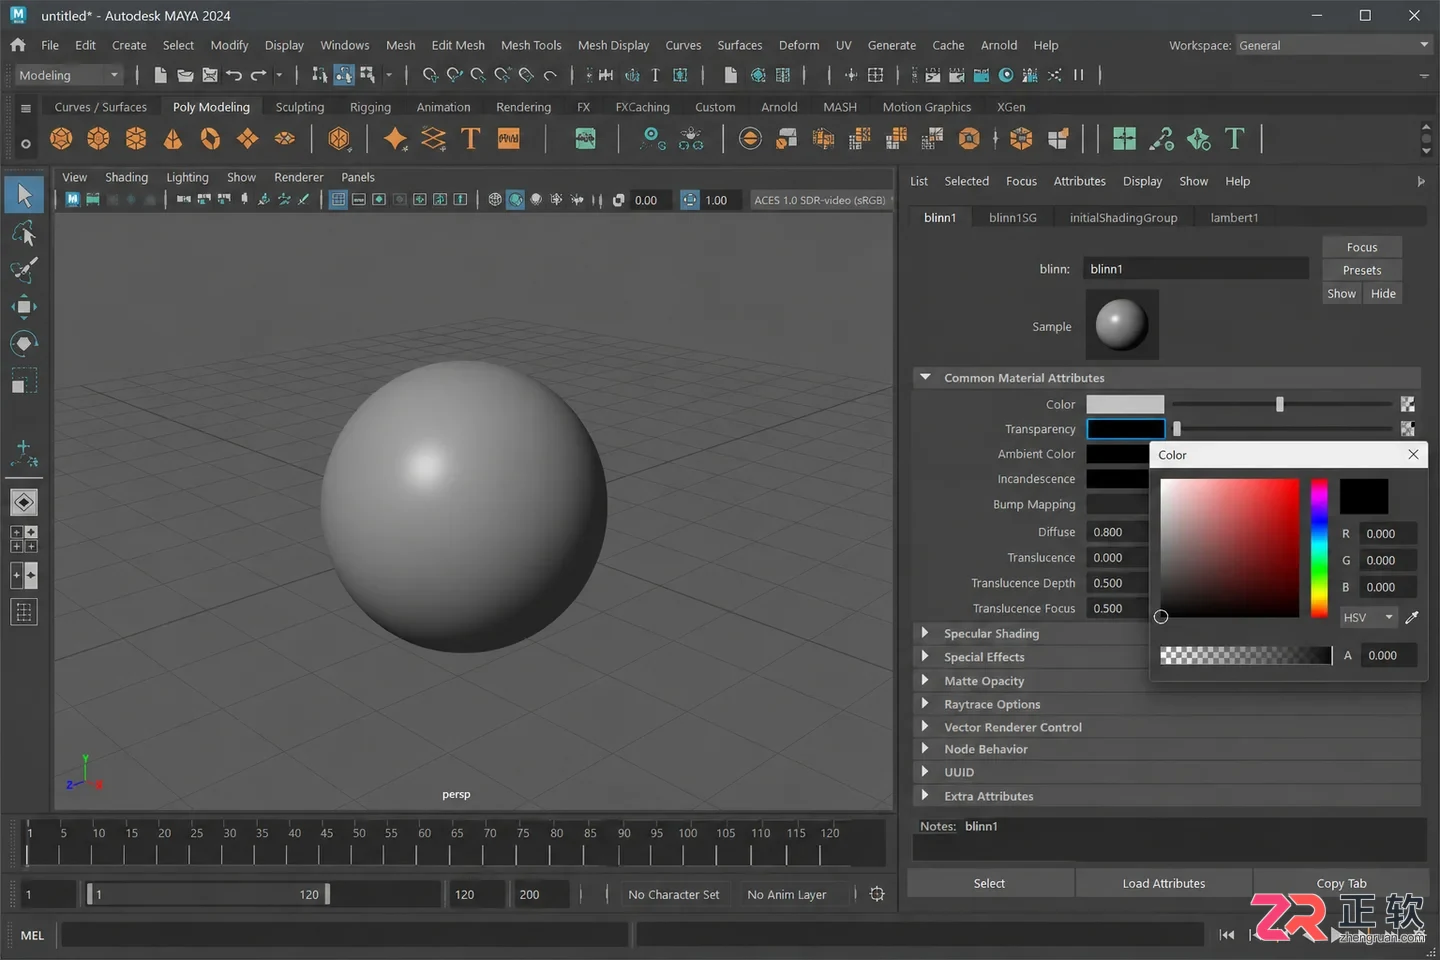Expand the Extra Attributes section
1440x960 pixels.
(925, 796)
